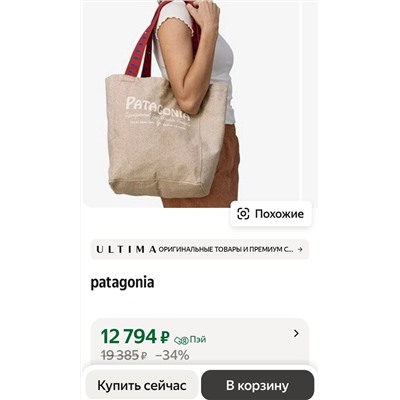Click the crossed-out 19 385 ₽ price

(124, 355)
